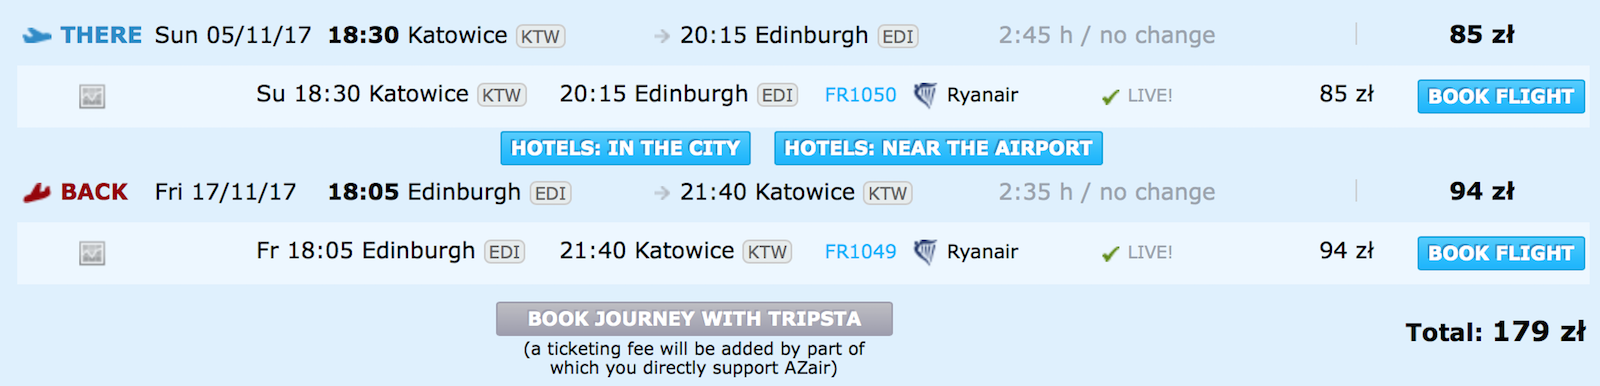
Task: Open Hotels: In the City
Action: coord(626,148)
